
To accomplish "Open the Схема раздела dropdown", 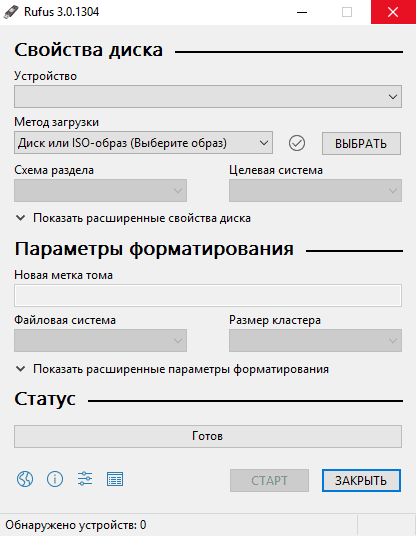I will (100, 190).
